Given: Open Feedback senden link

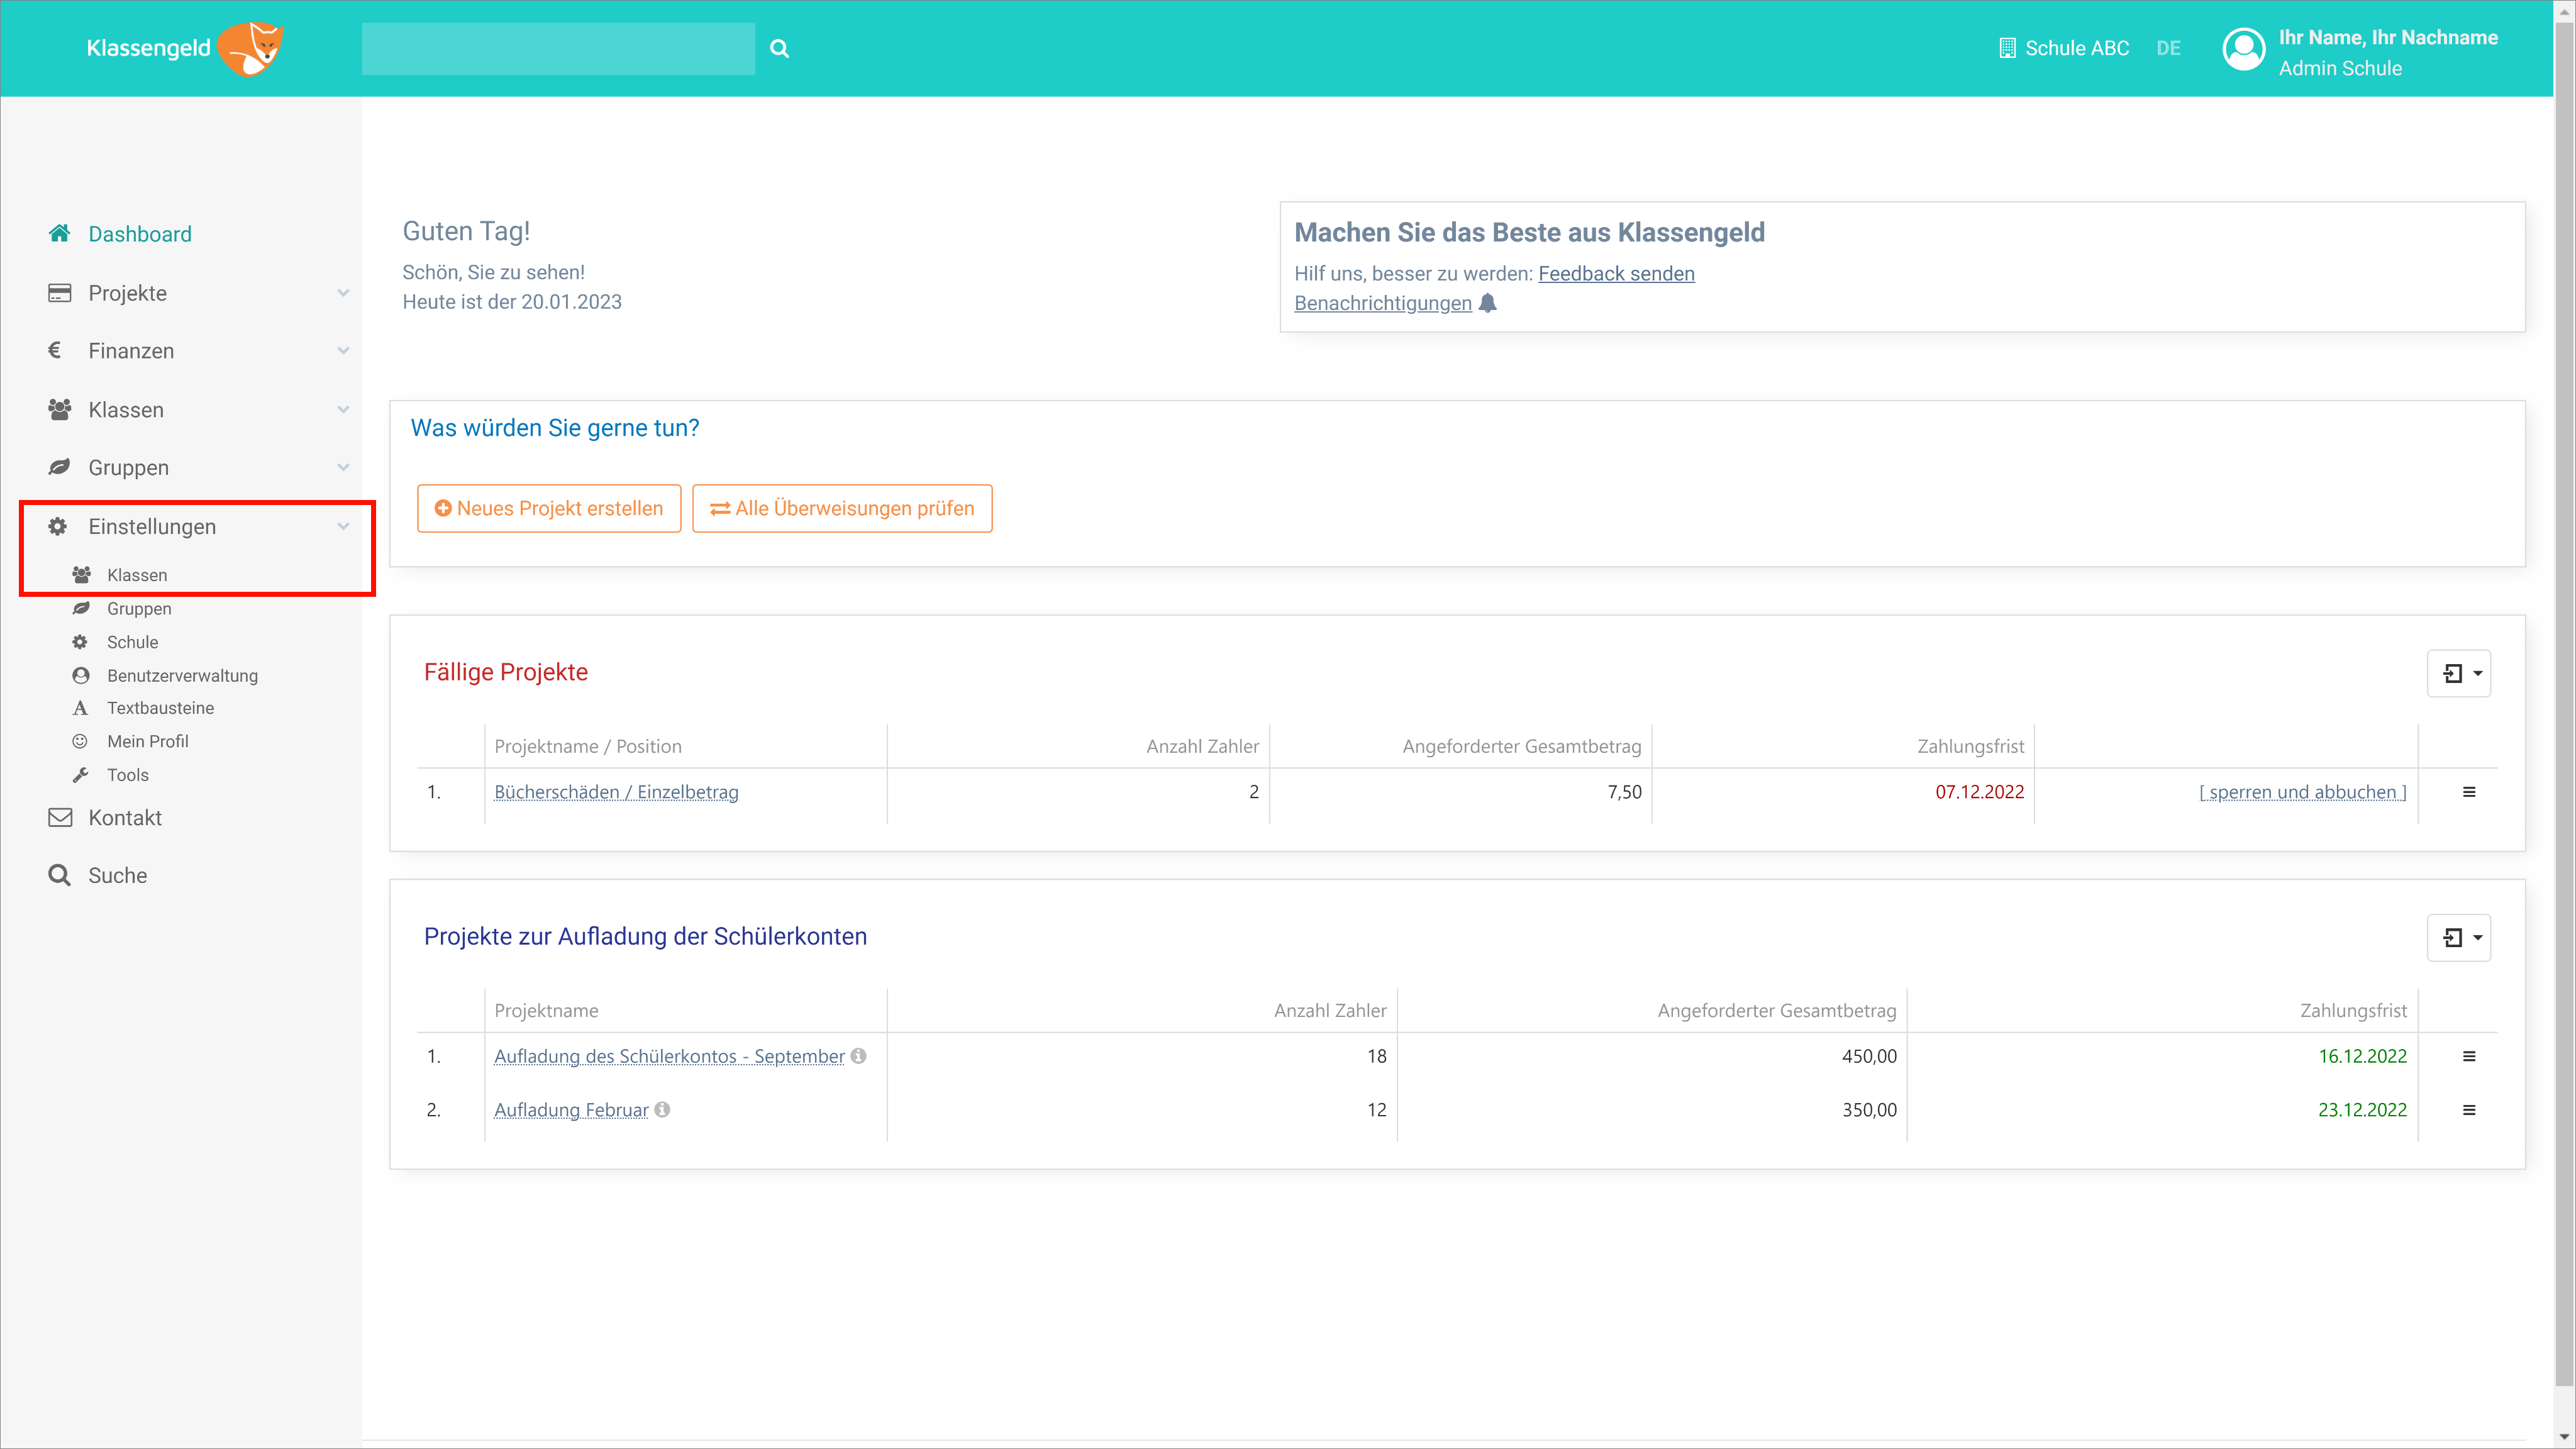Looking at the screenshot, I should [x=1616, y=273].
